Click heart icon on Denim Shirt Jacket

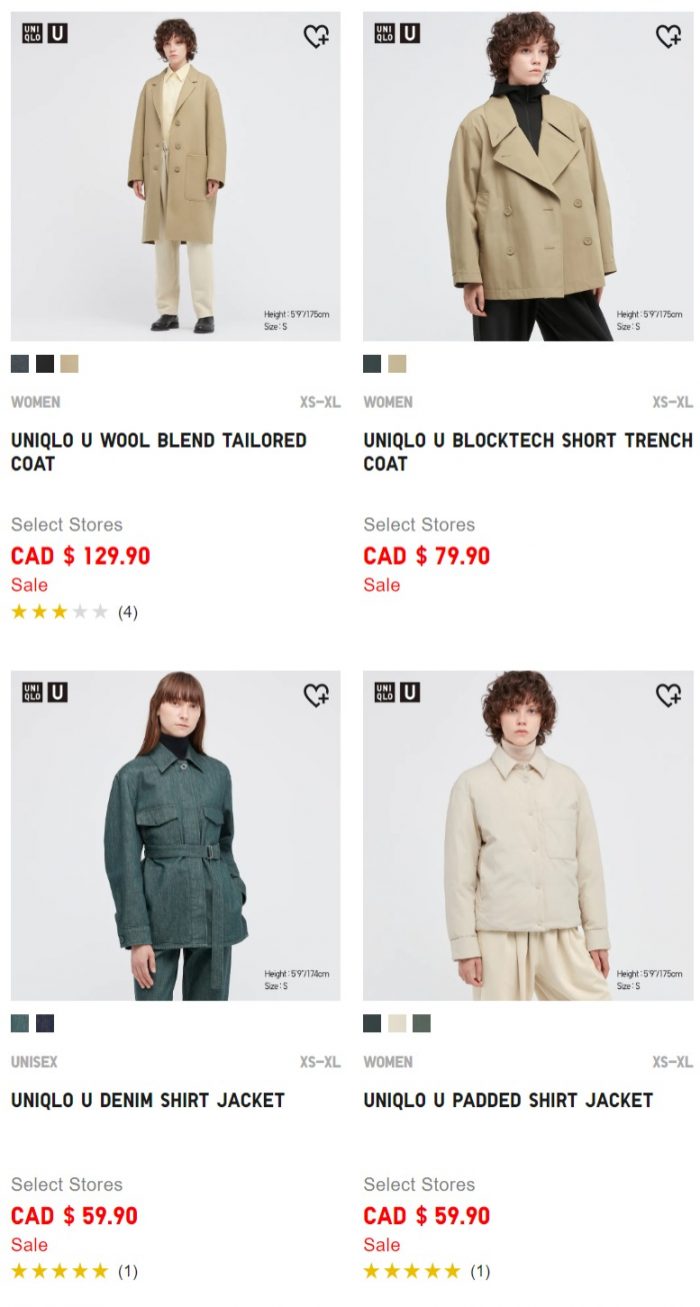pyautogui.click(x=316, y=695)
